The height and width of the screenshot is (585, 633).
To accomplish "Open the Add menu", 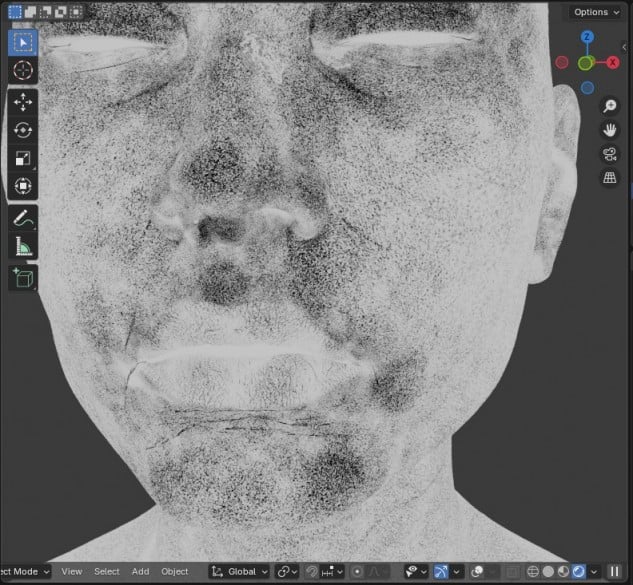I will (140, 572).
